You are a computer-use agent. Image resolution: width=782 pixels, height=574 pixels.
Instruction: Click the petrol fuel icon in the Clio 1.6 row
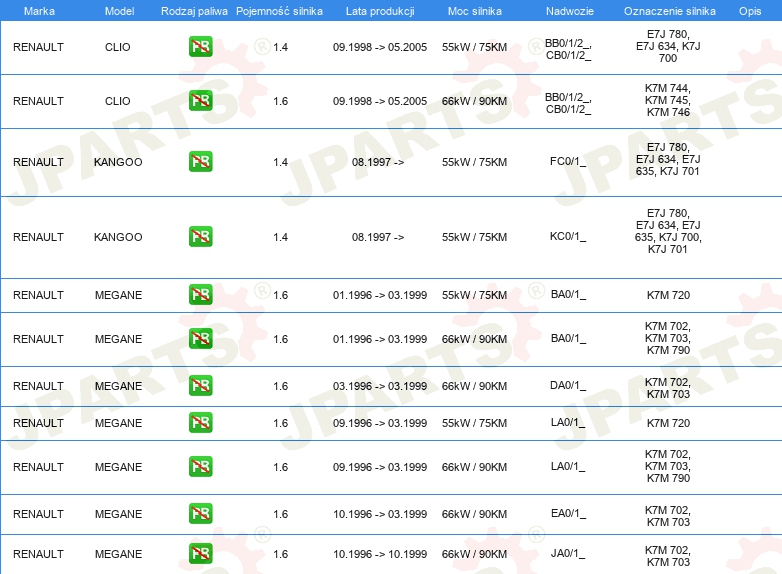point(200,101)
